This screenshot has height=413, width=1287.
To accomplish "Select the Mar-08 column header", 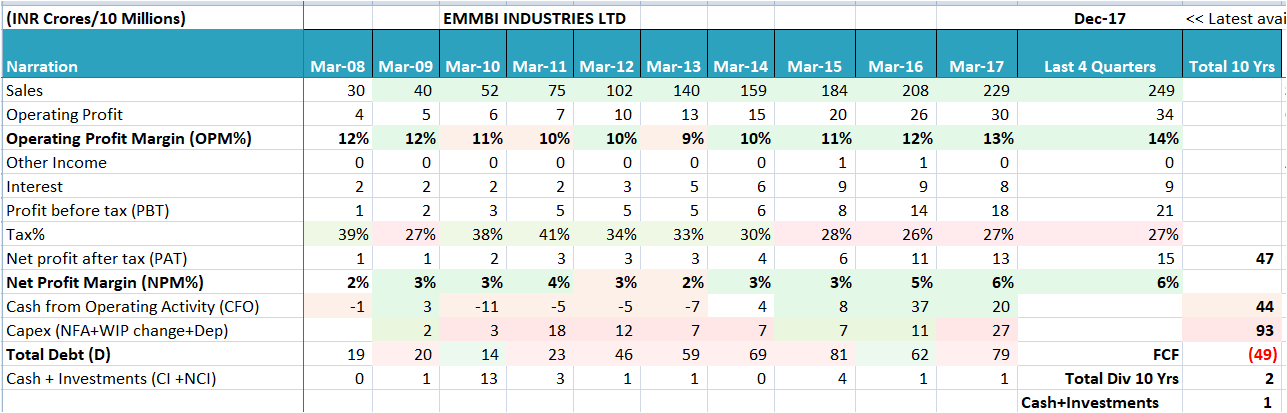I will click(x=337, y=67).
